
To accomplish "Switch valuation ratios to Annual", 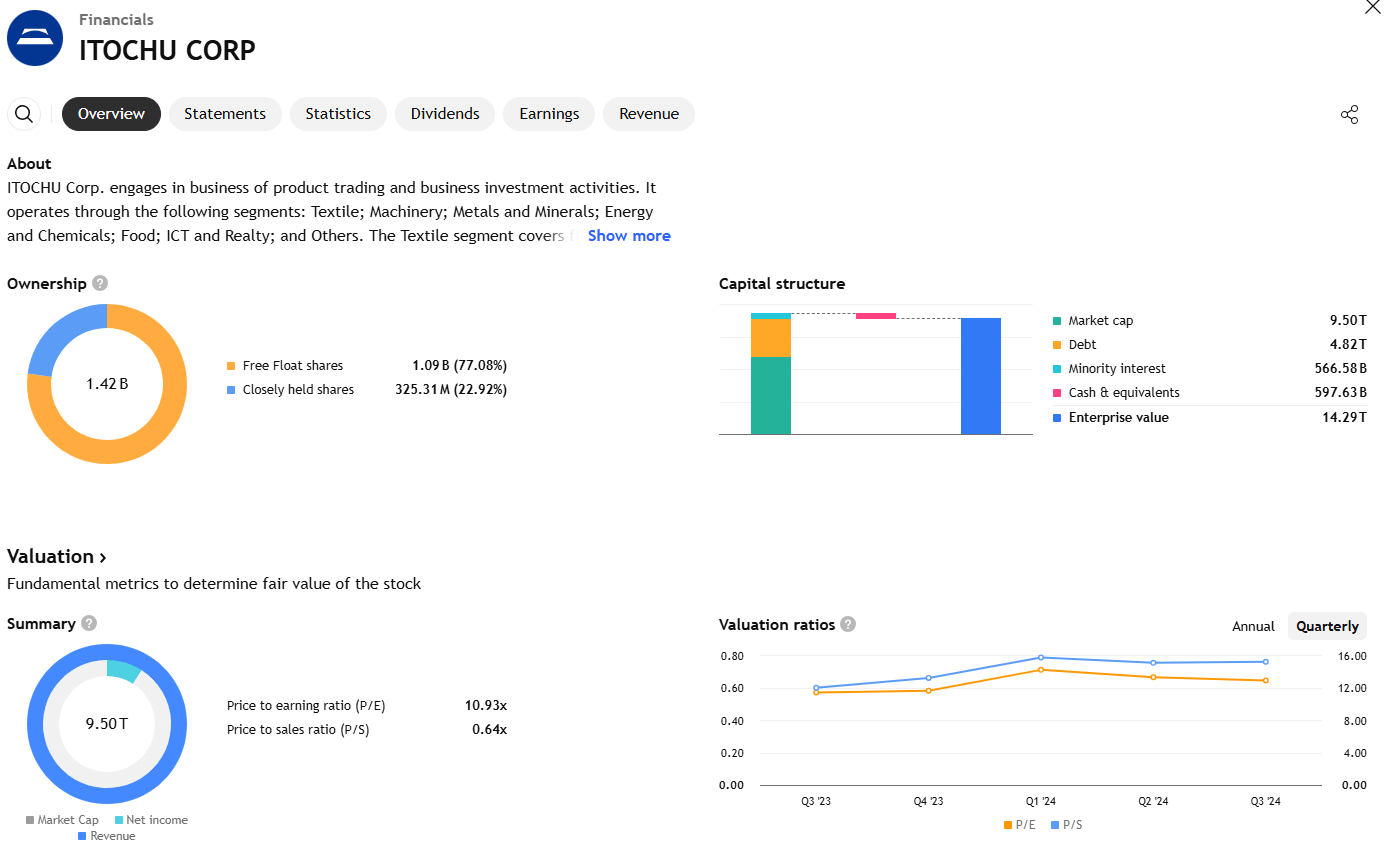I will [x=1253, y=627].
